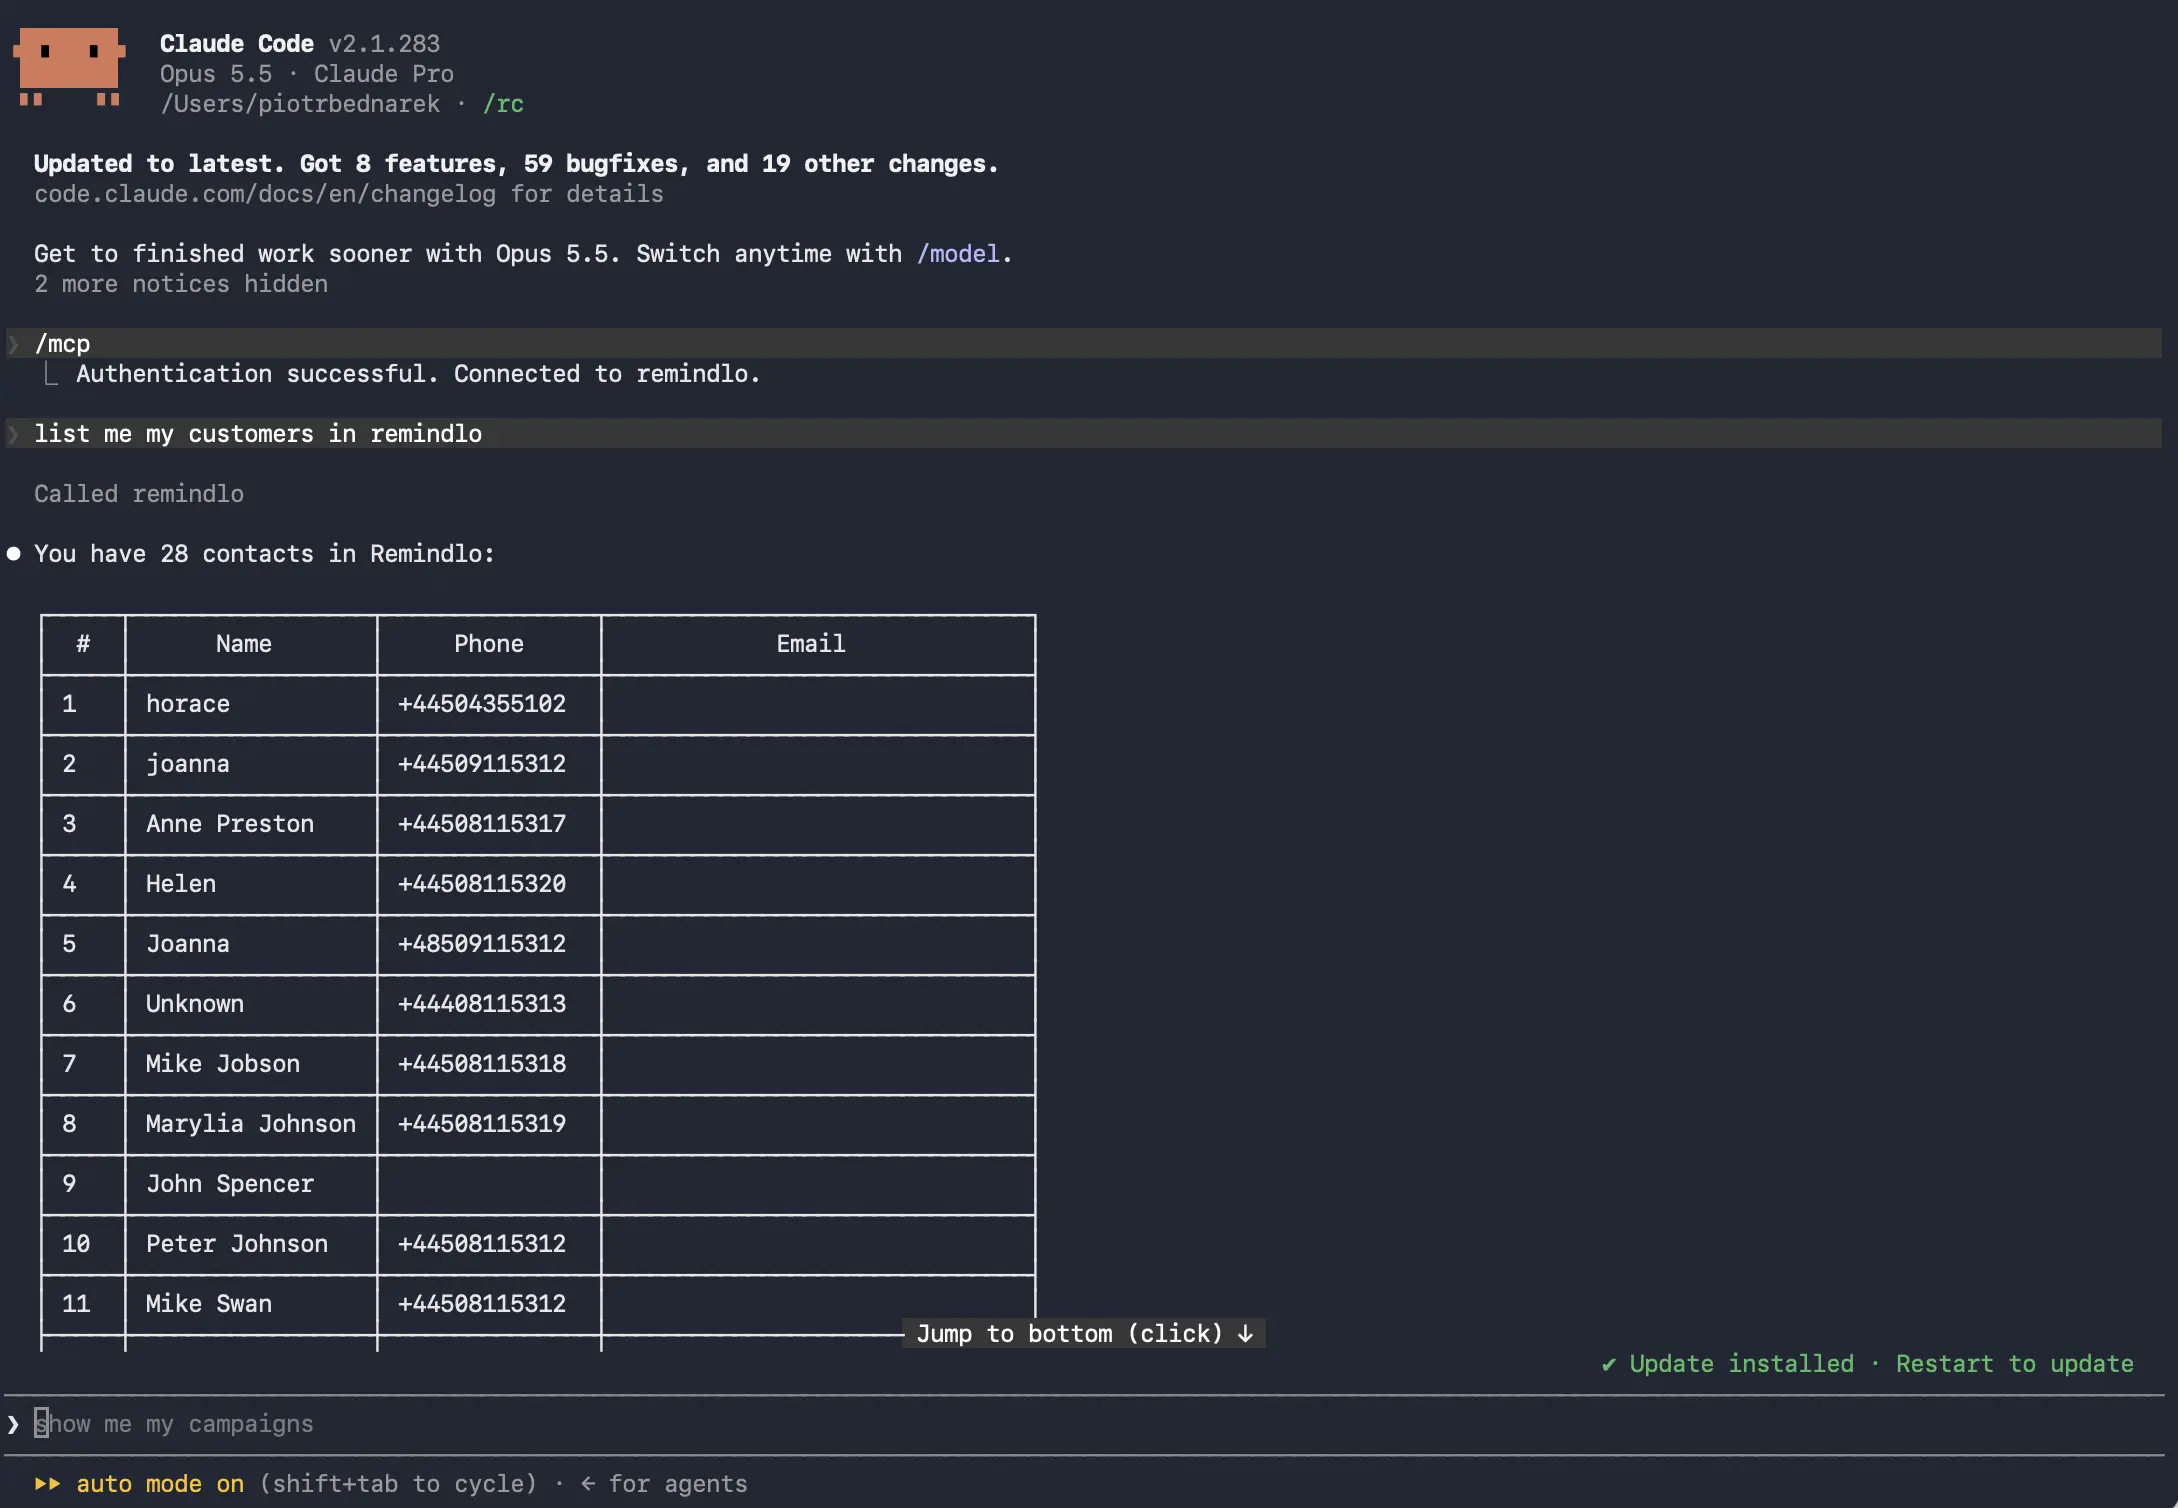Image resolution: width=2178 pixels, height=1508 pixels.
Task: Click the 'for agents' hint in status line
Action: click(678, 1484)
